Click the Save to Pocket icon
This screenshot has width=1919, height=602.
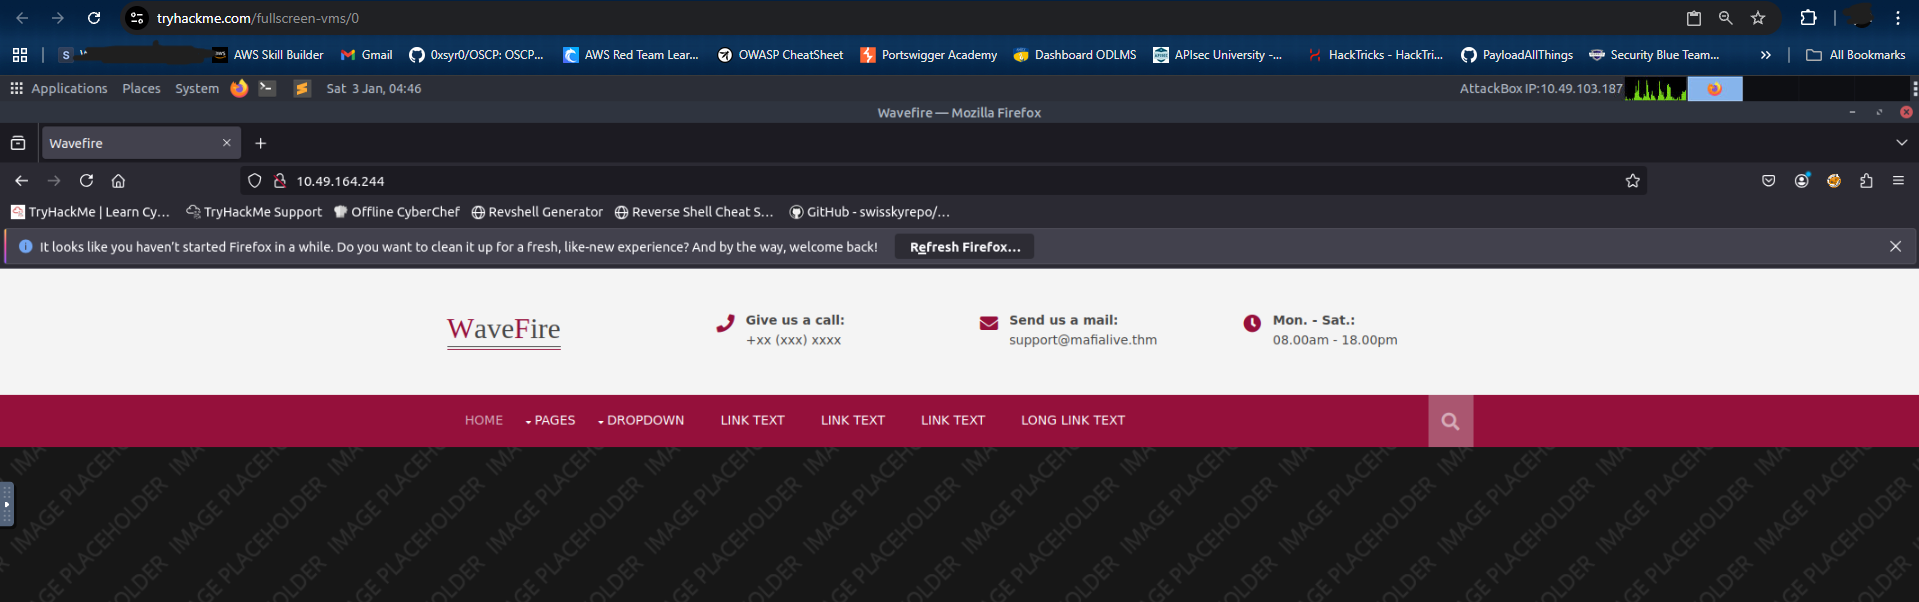(x=1769, y=181)
